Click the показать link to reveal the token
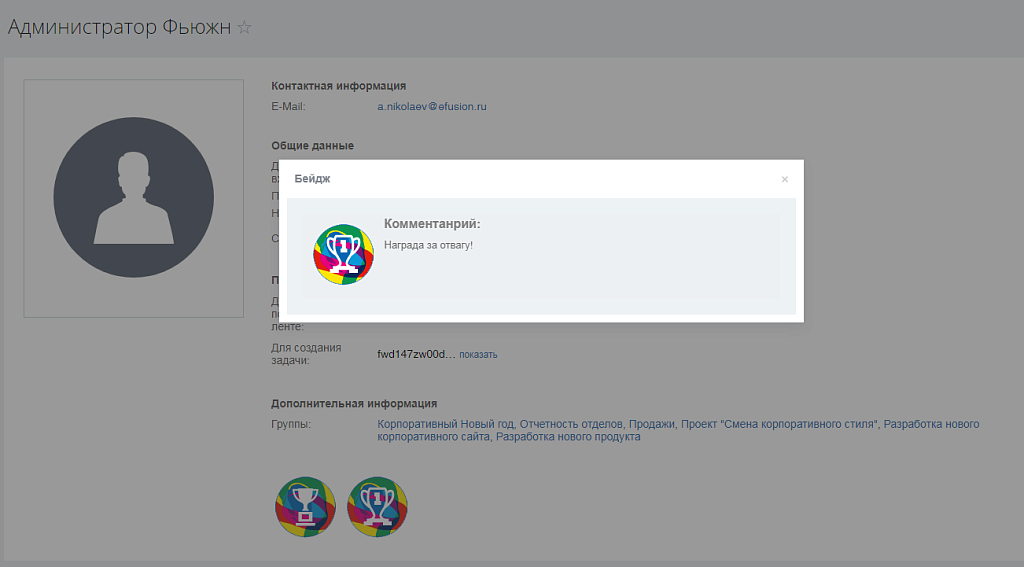 click(478, 354)
